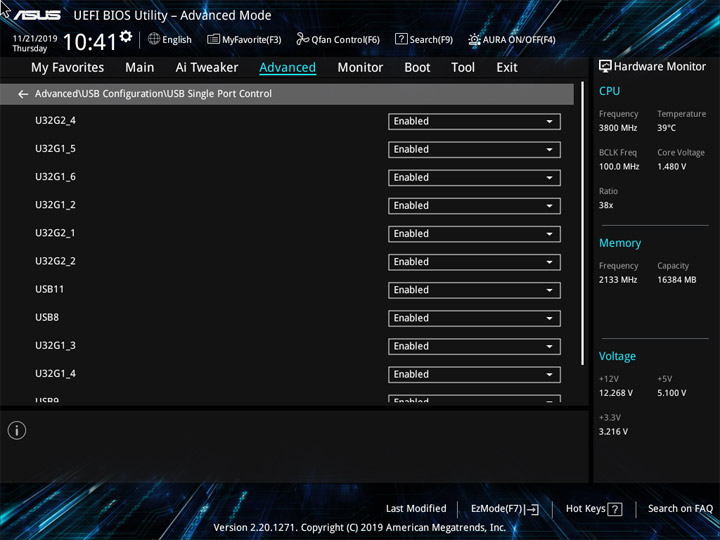Open the U32G2_4 Enabled dropdown
Screen dimensions: 720x540
[474, 121]
